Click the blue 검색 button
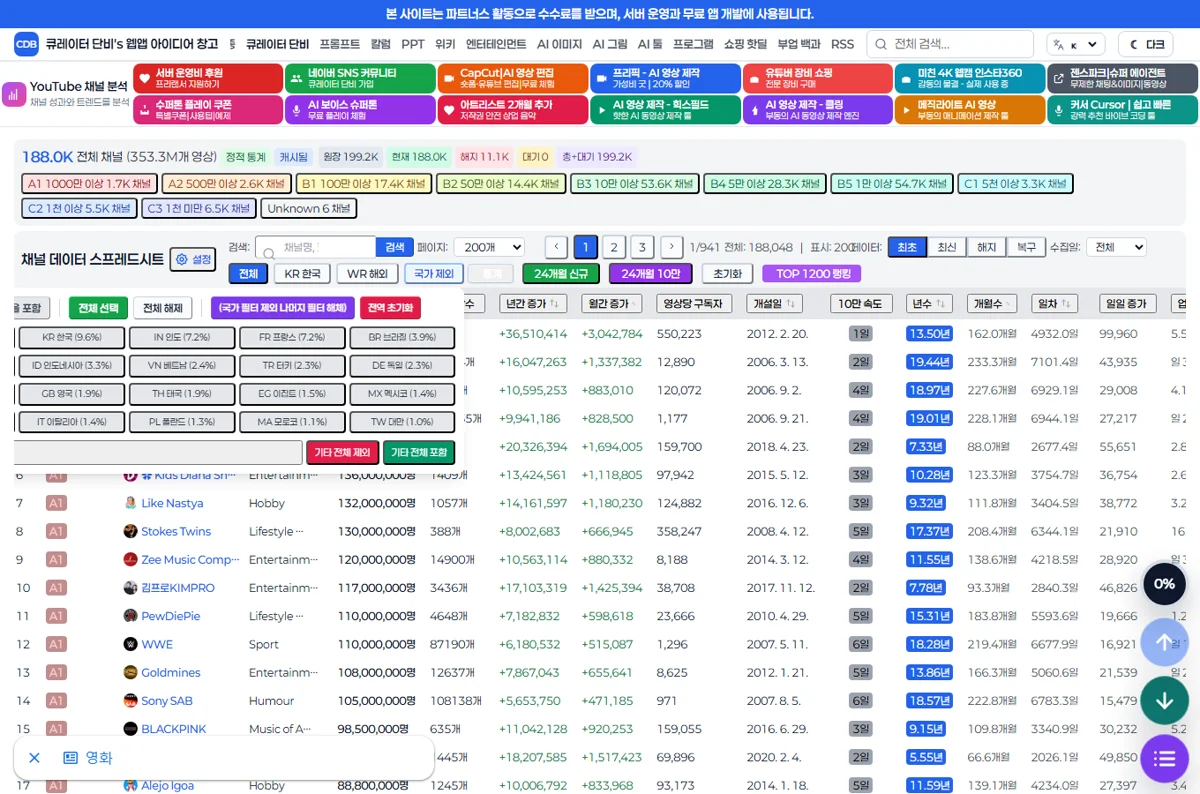 pyautogui.click(x=395, y=247)
